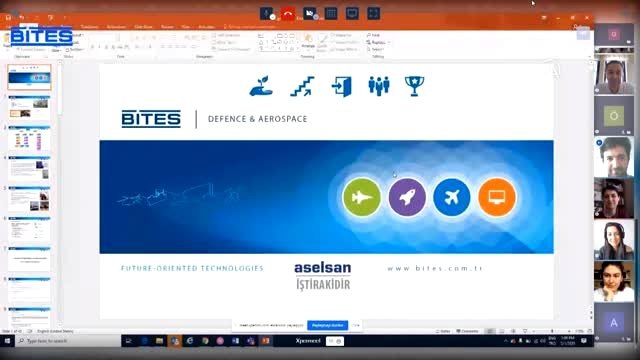
Task: Click the DEFENCE & AEROSPACE text
Action: pos(258,119)
